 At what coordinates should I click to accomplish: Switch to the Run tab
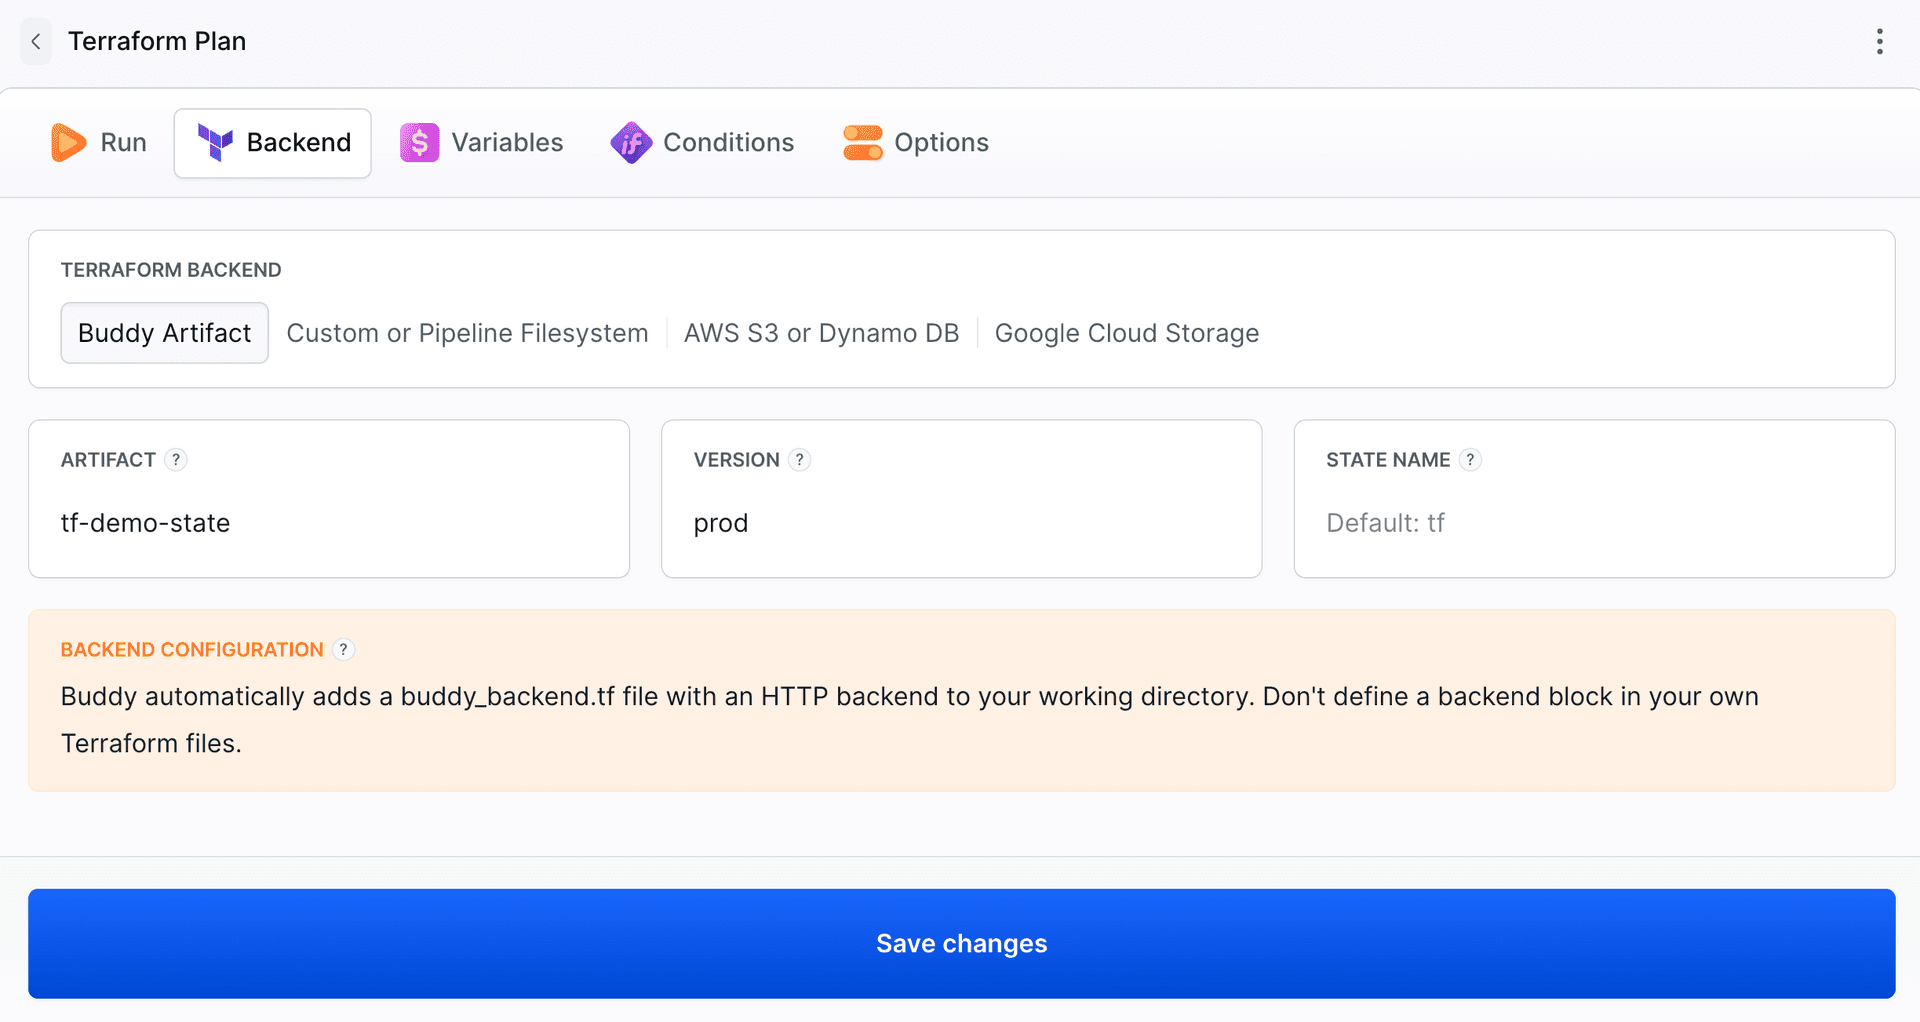[99, 143]
